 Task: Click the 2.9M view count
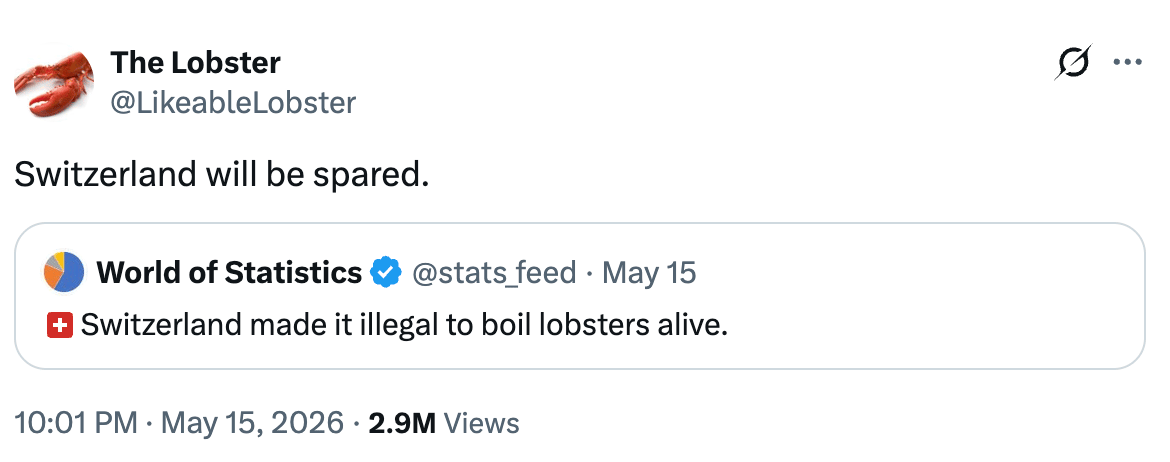(402, 423)
